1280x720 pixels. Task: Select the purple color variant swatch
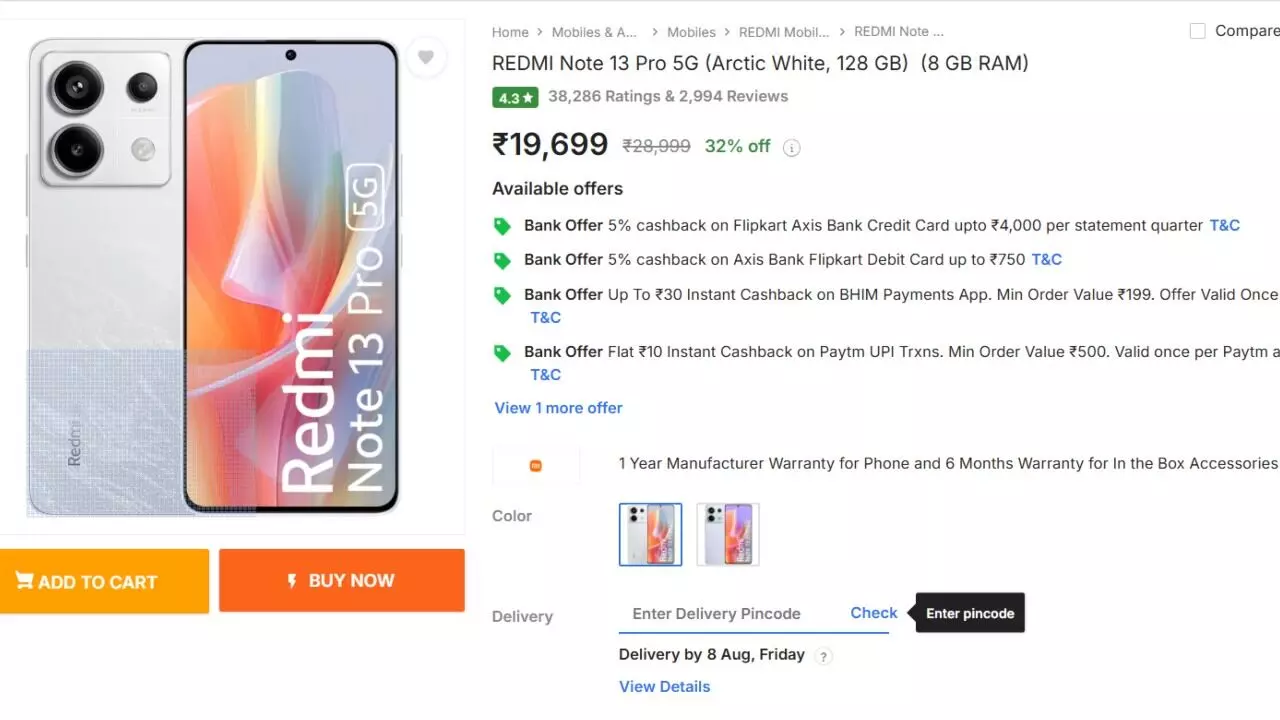tap(728, 534)
